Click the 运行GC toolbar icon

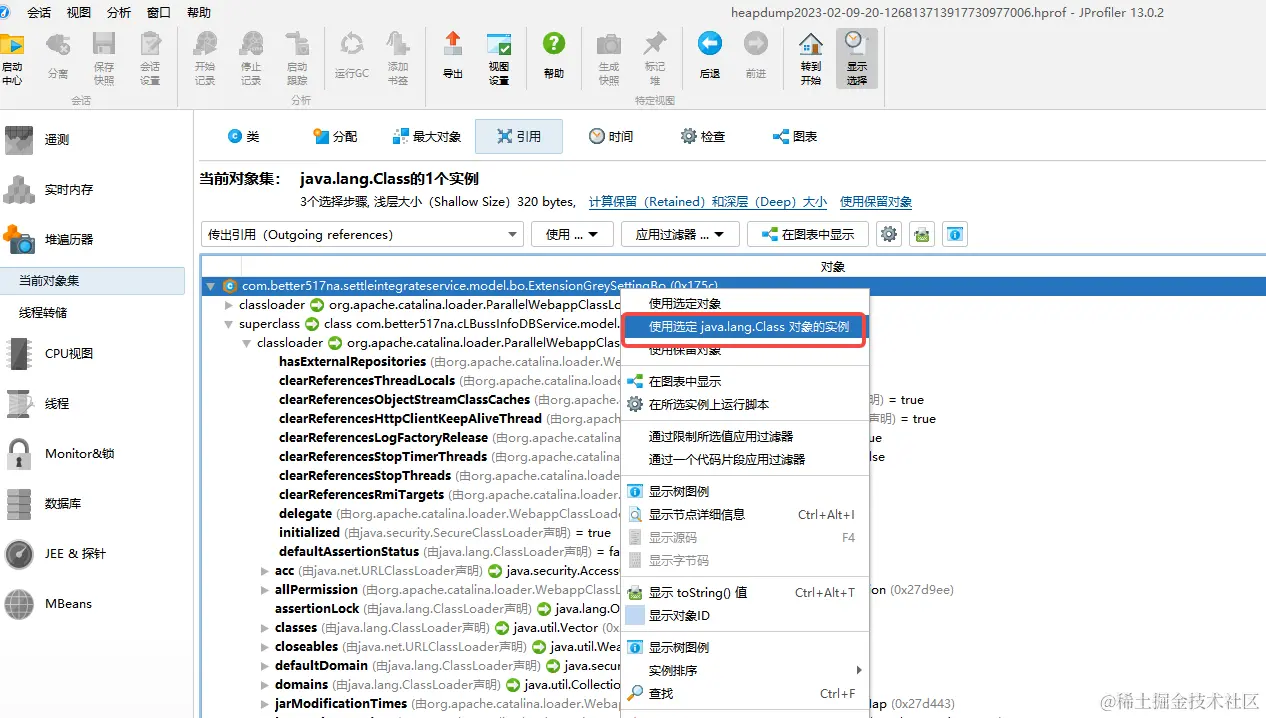click(x=352, y=58)
